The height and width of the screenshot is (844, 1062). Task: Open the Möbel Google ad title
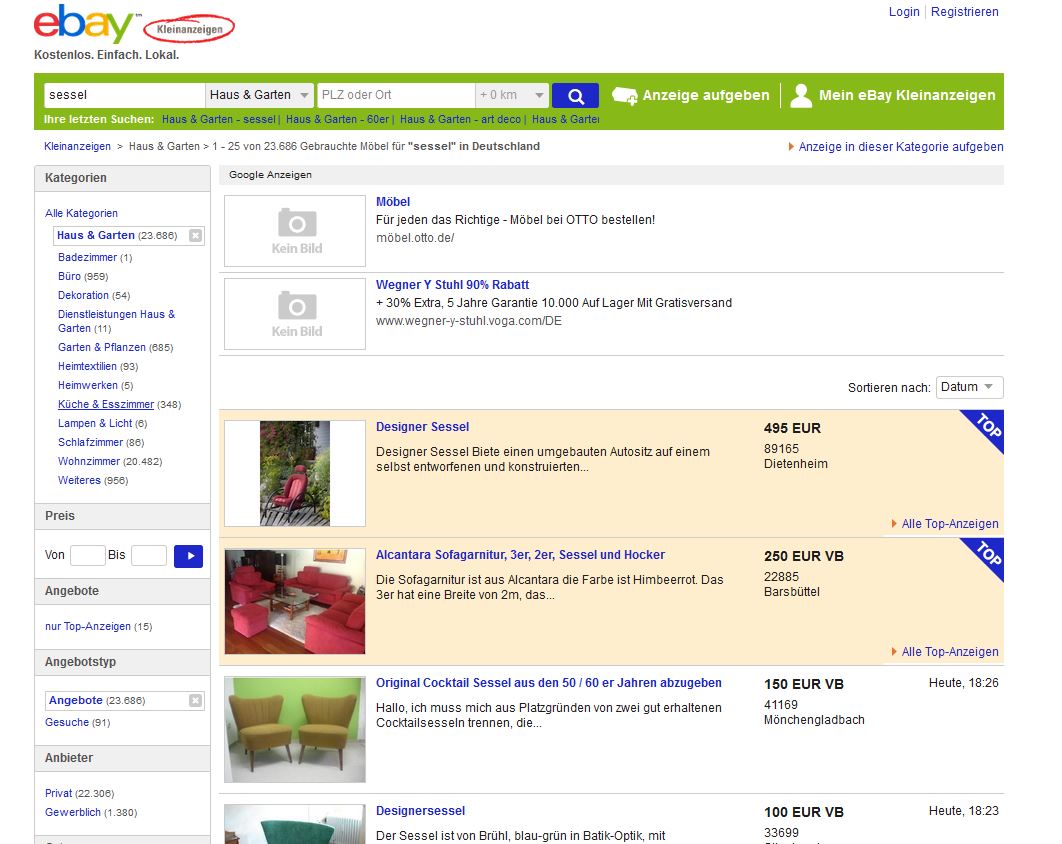click(393, 202)
